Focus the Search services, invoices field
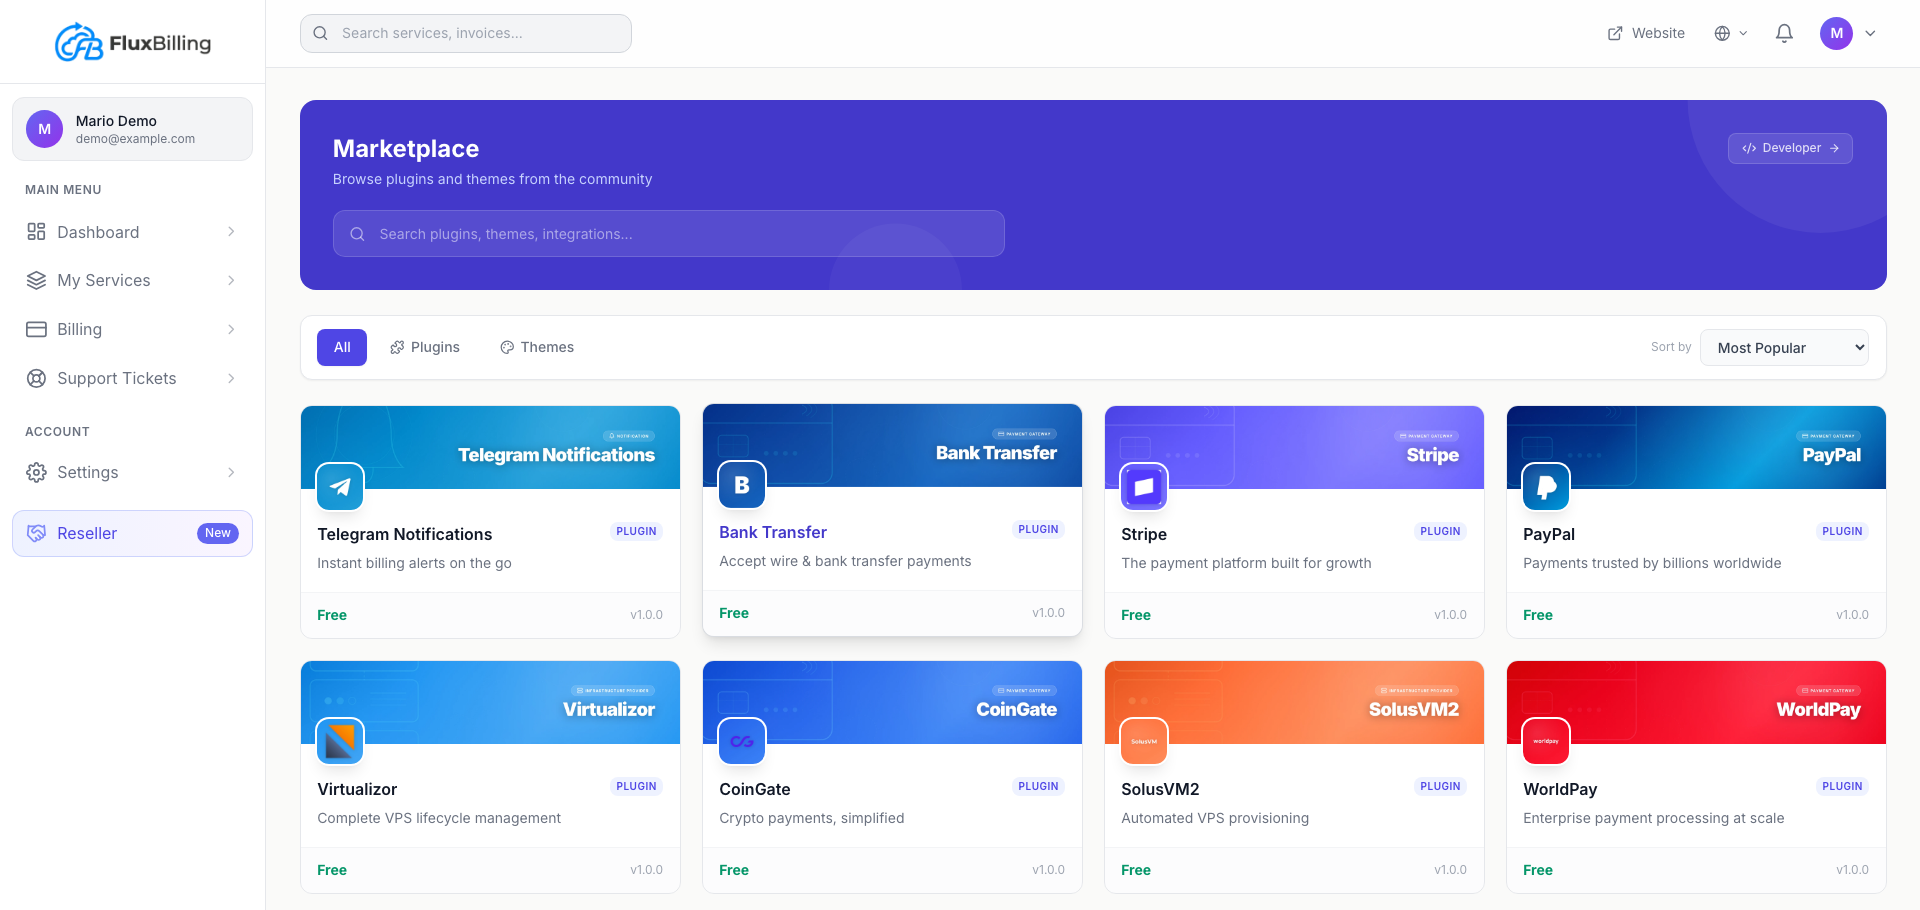Image resolution: width=1920 pixels, height=910 pixels. click(x=466, y=33)
